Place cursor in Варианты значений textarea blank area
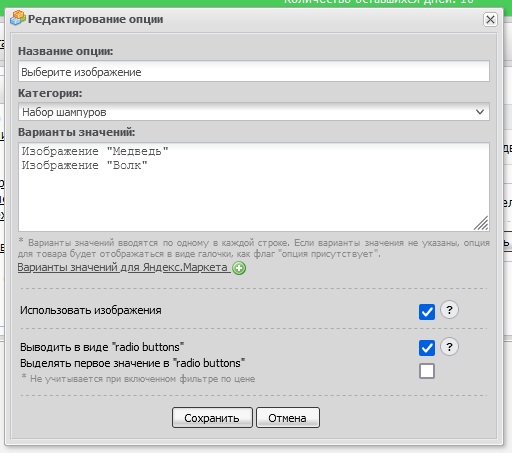Image resolution: width=512 pixels, height=453 pixels. pyautogui.click(x=254, y=200)
